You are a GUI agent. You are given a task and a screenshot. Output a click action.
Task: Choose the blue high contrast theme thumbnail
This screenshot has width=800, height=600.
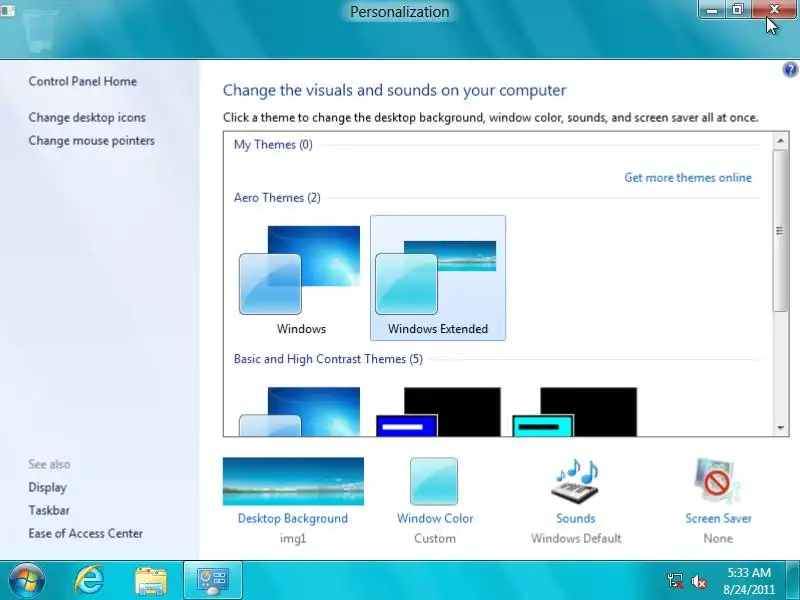pyautogui.click(x=438, y=412)
